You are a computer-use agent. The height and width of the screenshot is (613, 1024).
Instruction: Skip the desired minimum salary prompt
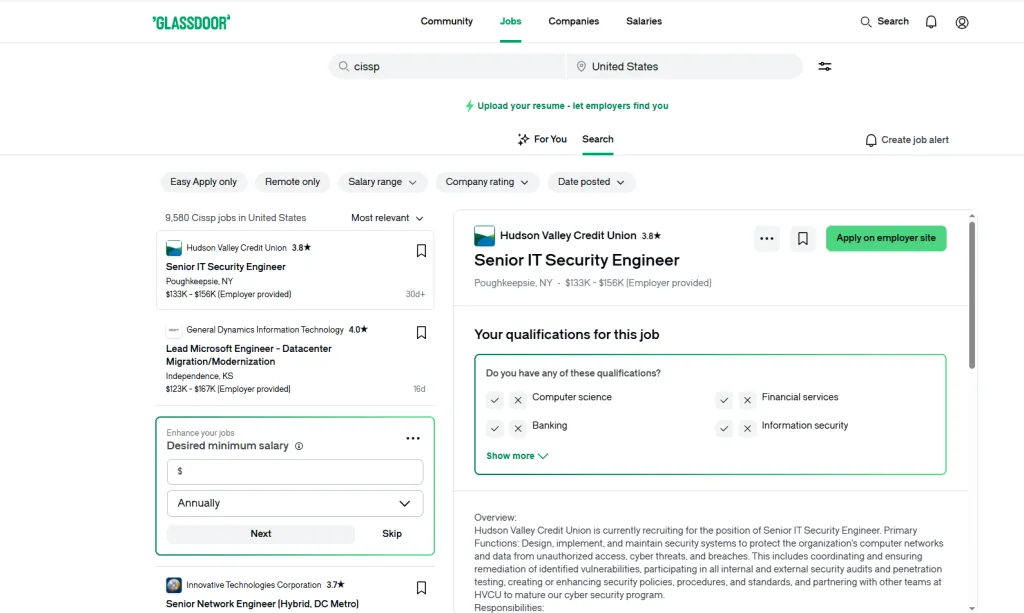pyautogui.click(x=392, y=534)
